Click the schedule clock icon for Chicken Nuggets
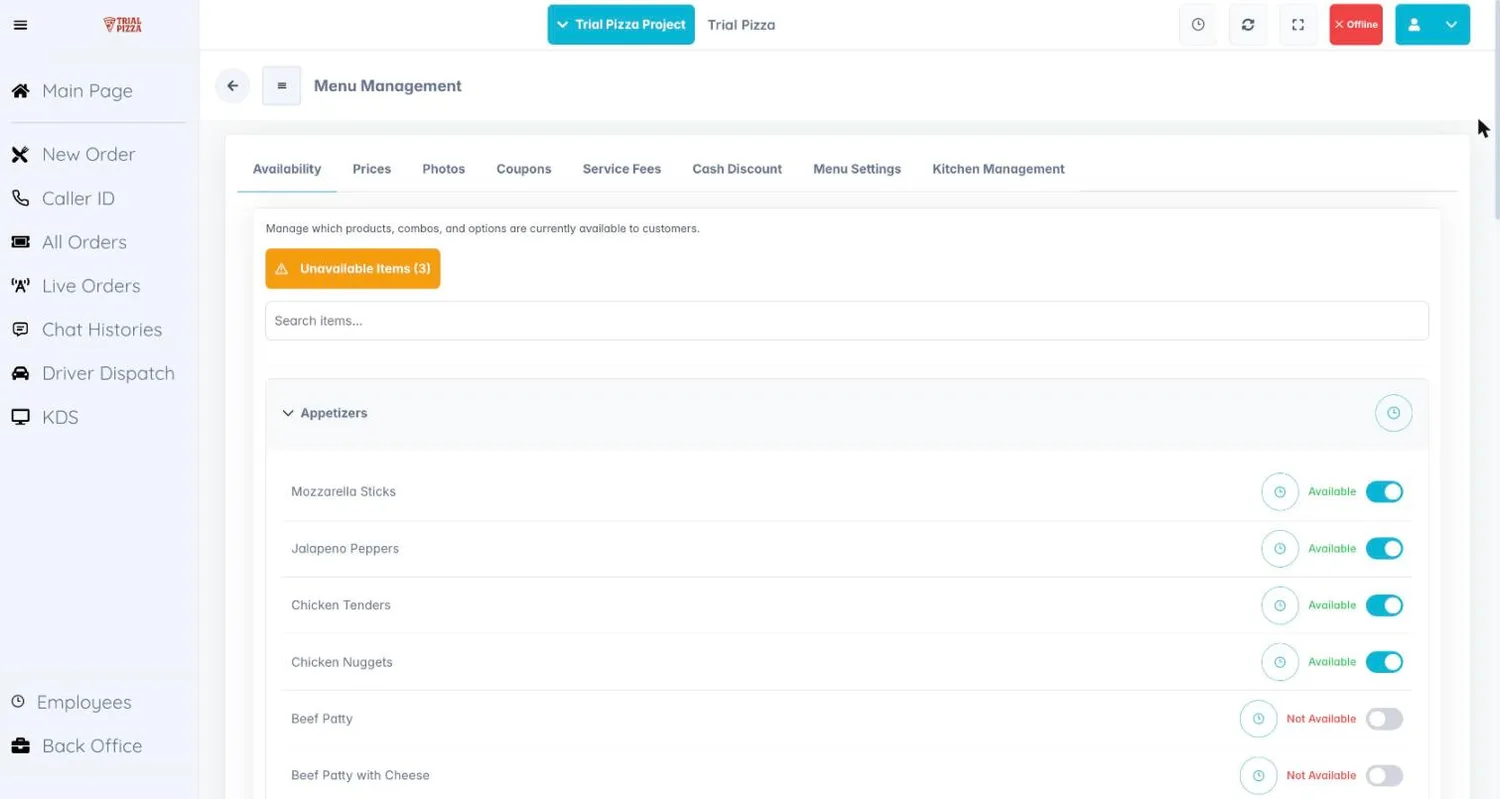Image resolution: width=1500 pixels, height=799 pixels. (1280, 662)
